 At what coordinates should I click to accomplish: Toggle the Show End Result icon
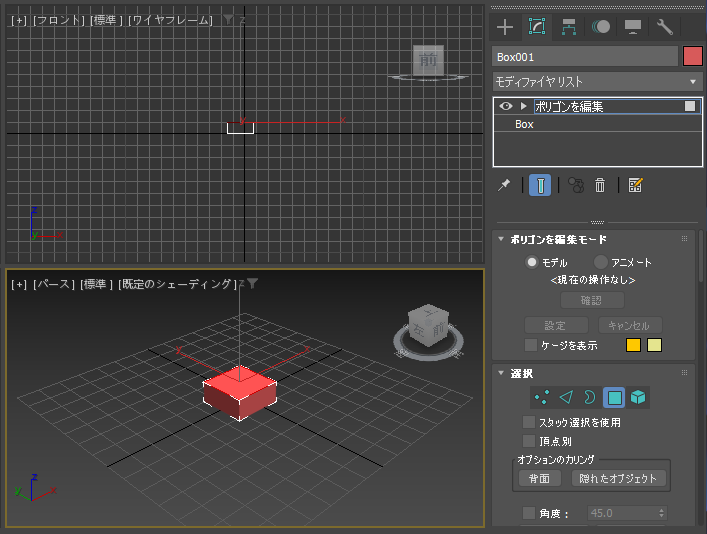(540, 185)
